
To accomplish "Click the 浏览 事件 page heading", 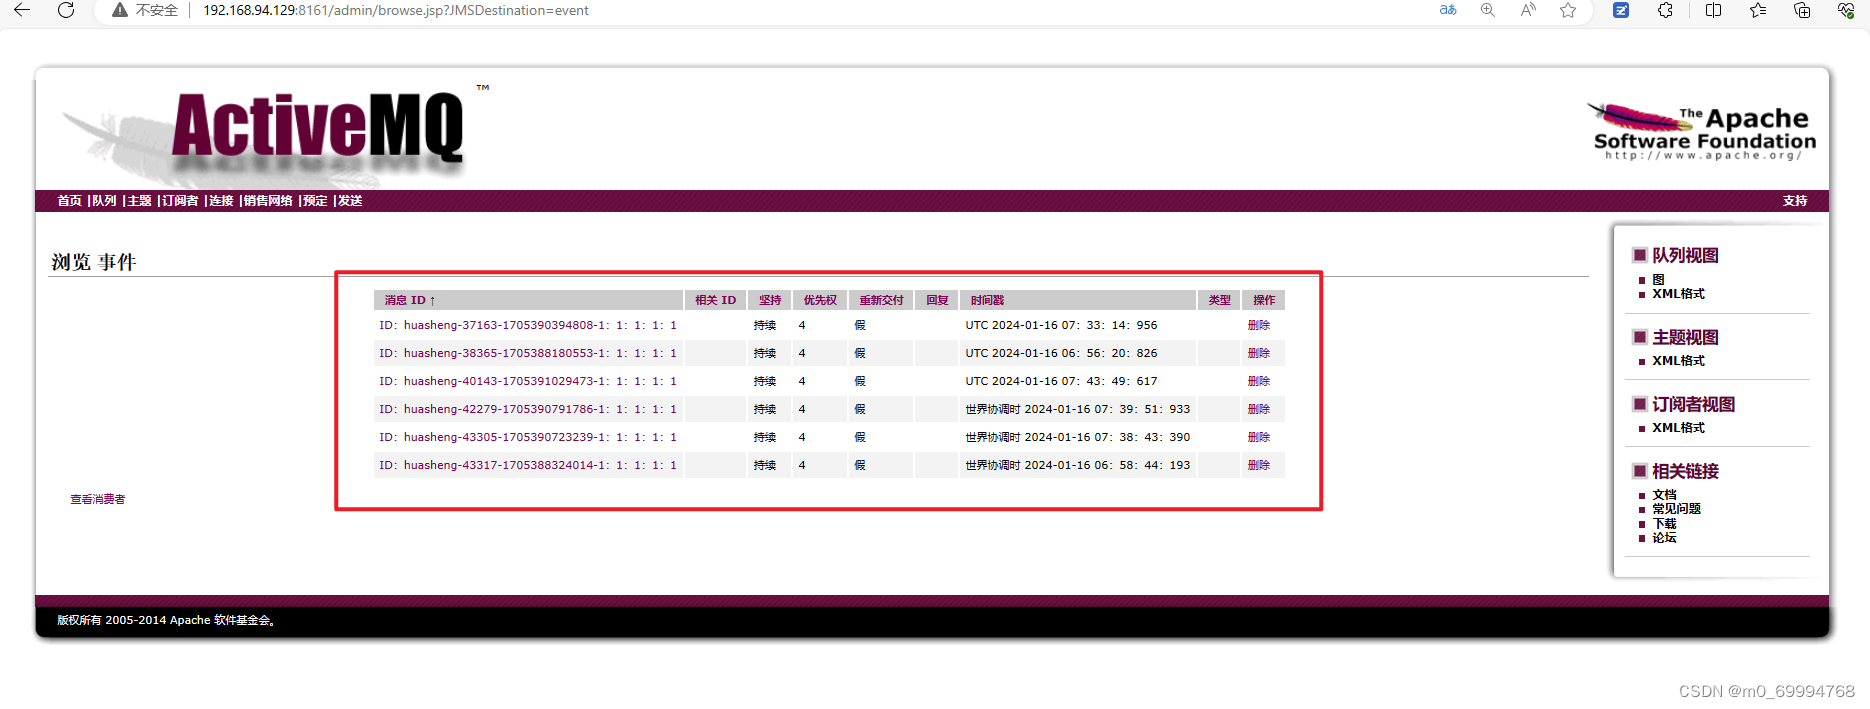I will (x=93, y=262).
